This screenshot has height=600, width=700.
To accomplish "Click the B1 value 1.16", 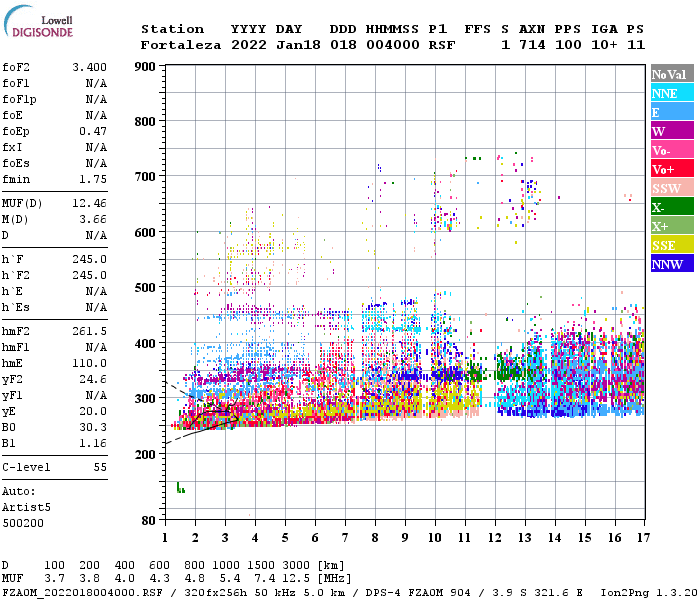I will (x=93, y=443).
